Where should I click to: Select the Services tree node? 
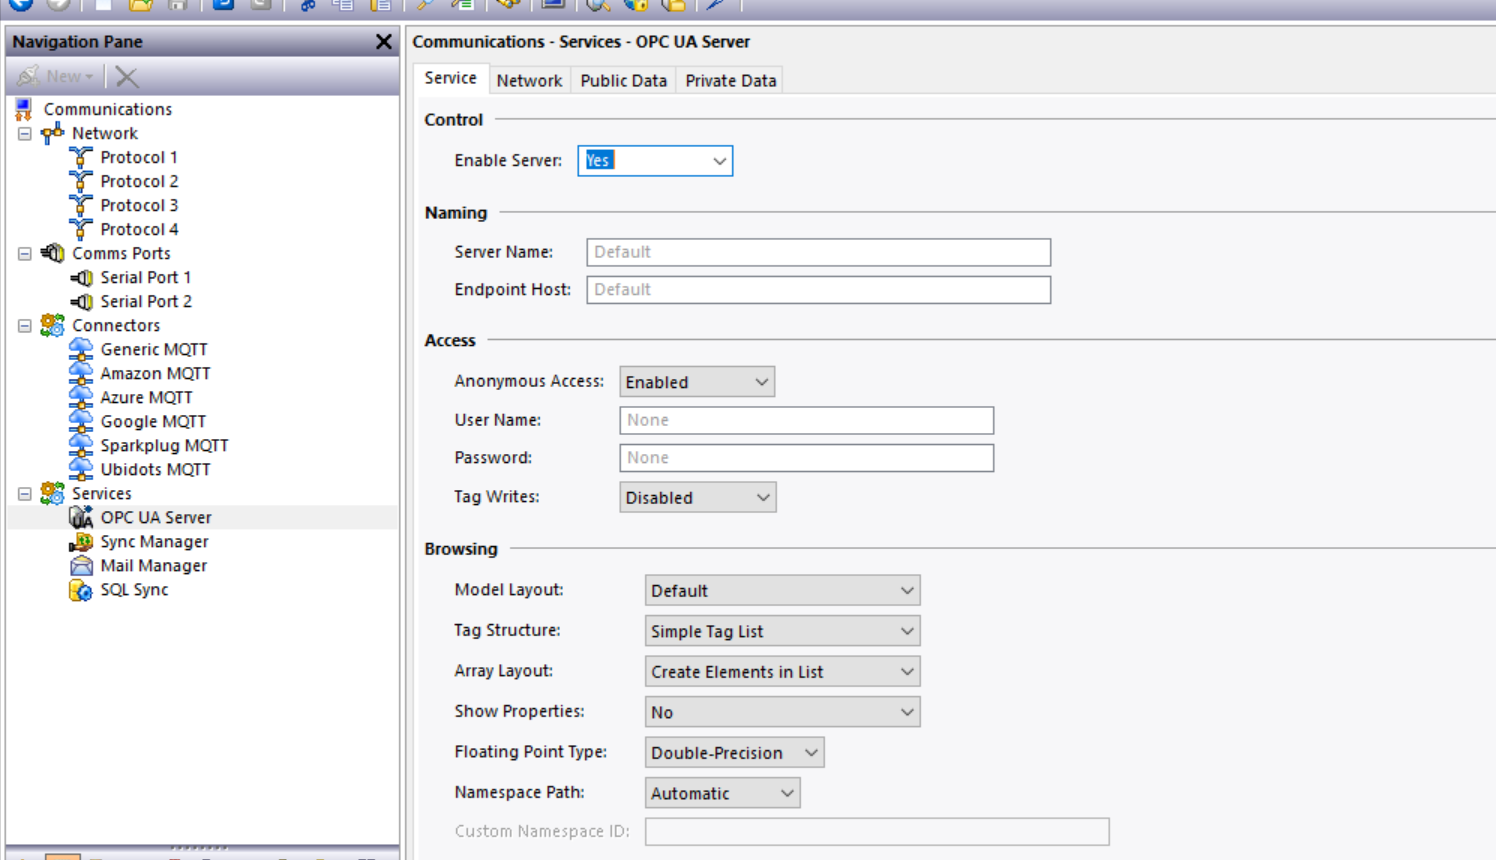[x=101, y=493]
